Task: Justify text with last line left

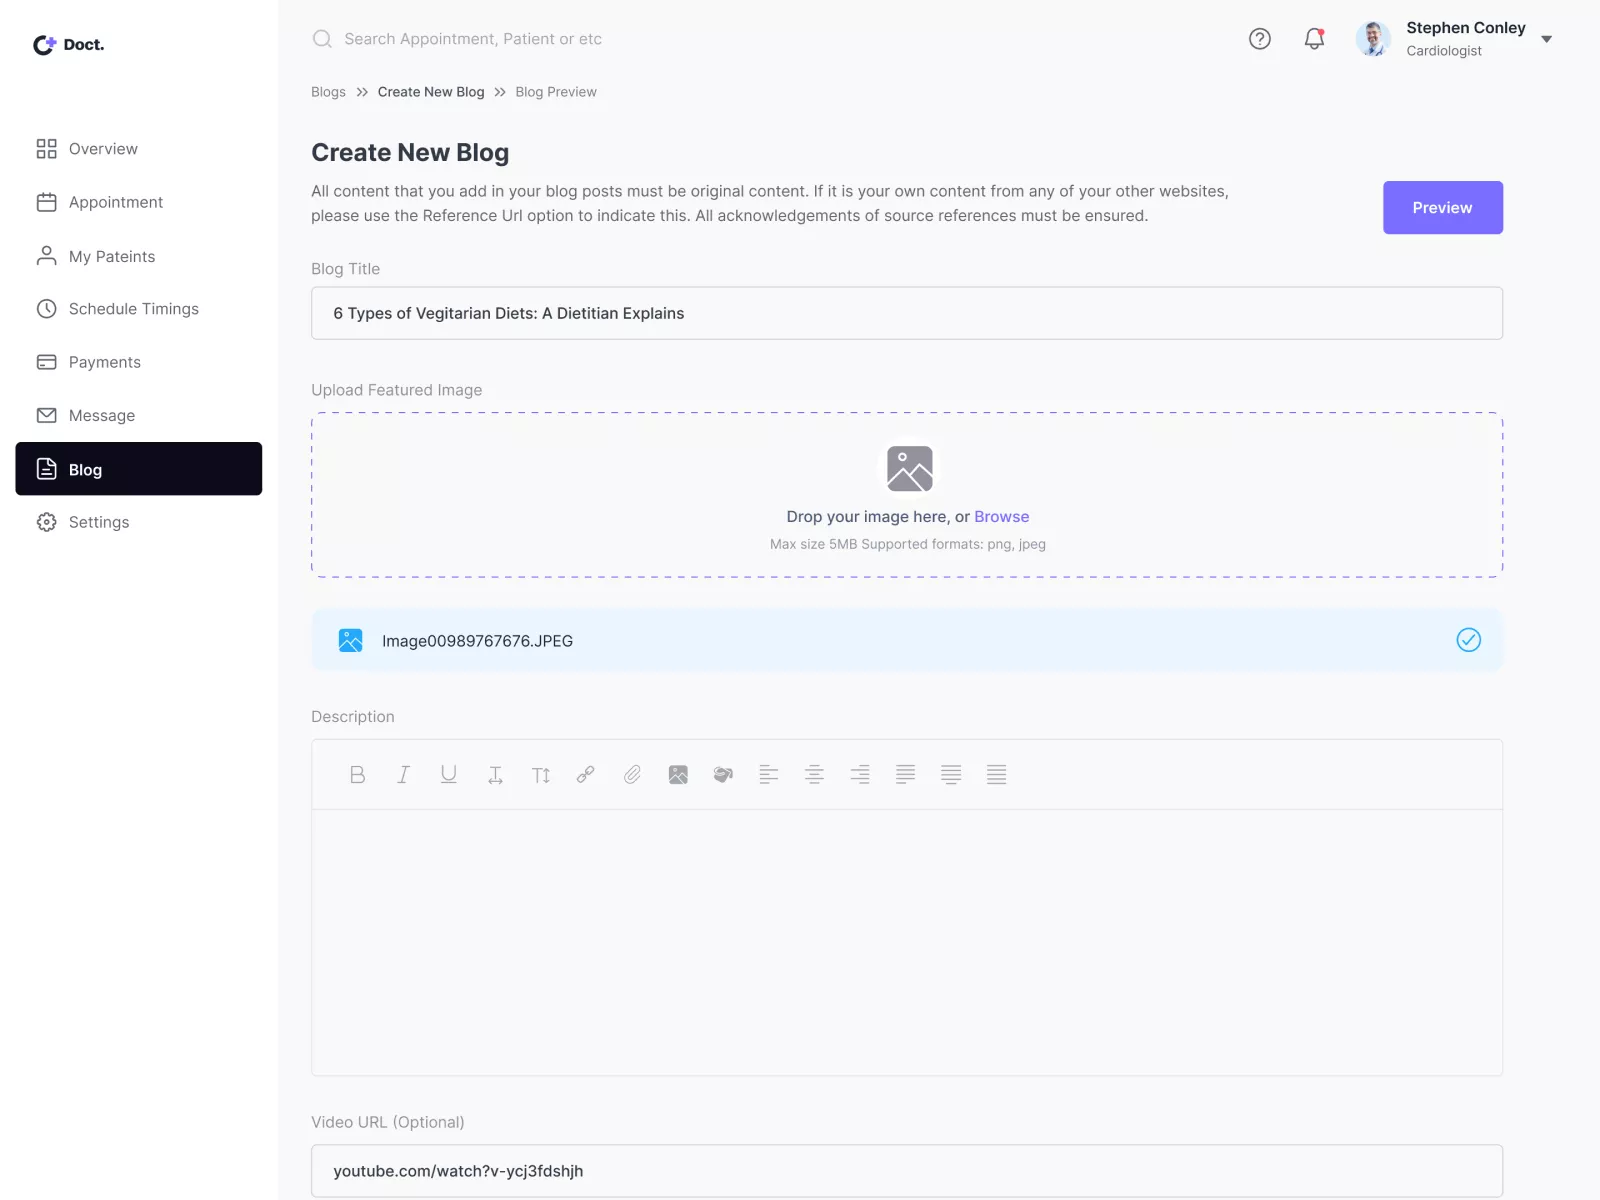Action: (906, 775)
